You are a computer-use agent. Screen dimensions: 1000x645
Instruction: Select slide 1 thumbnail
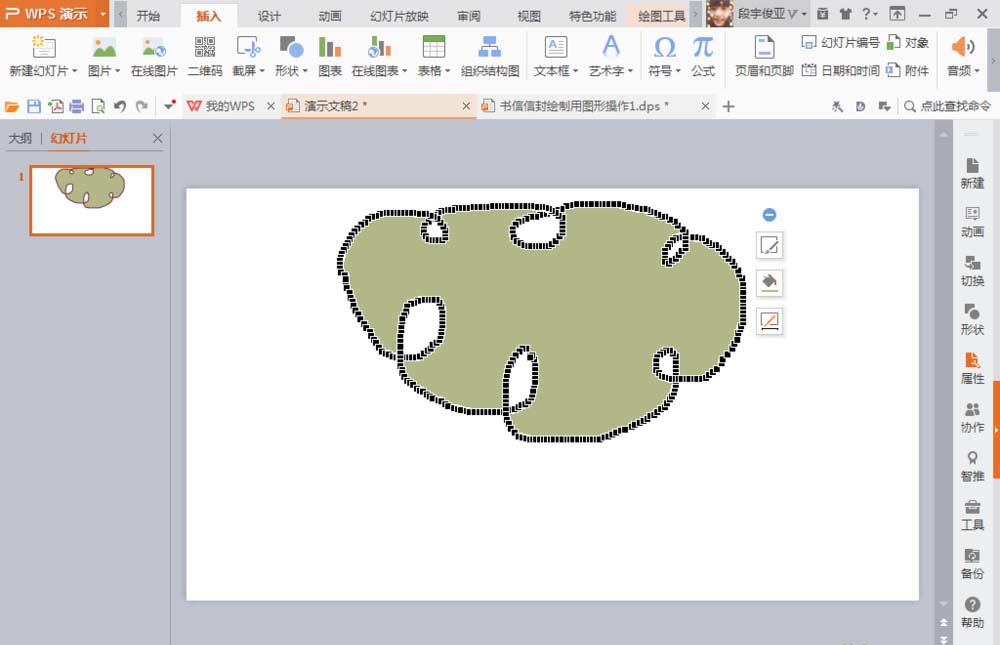[x=91, y=200]
